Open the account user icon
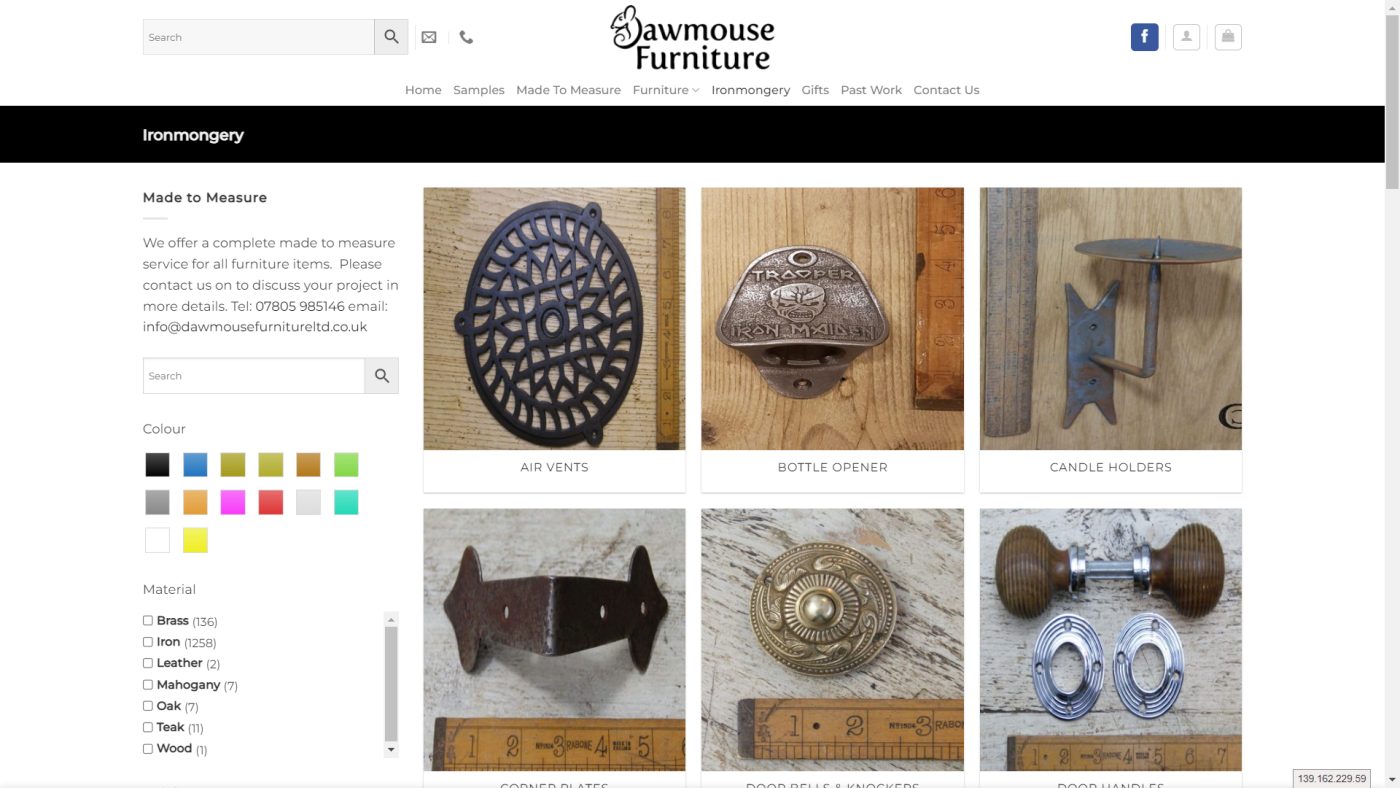Image resolution: width=1400 pixels, height=788 pixels. [1186, 37]
